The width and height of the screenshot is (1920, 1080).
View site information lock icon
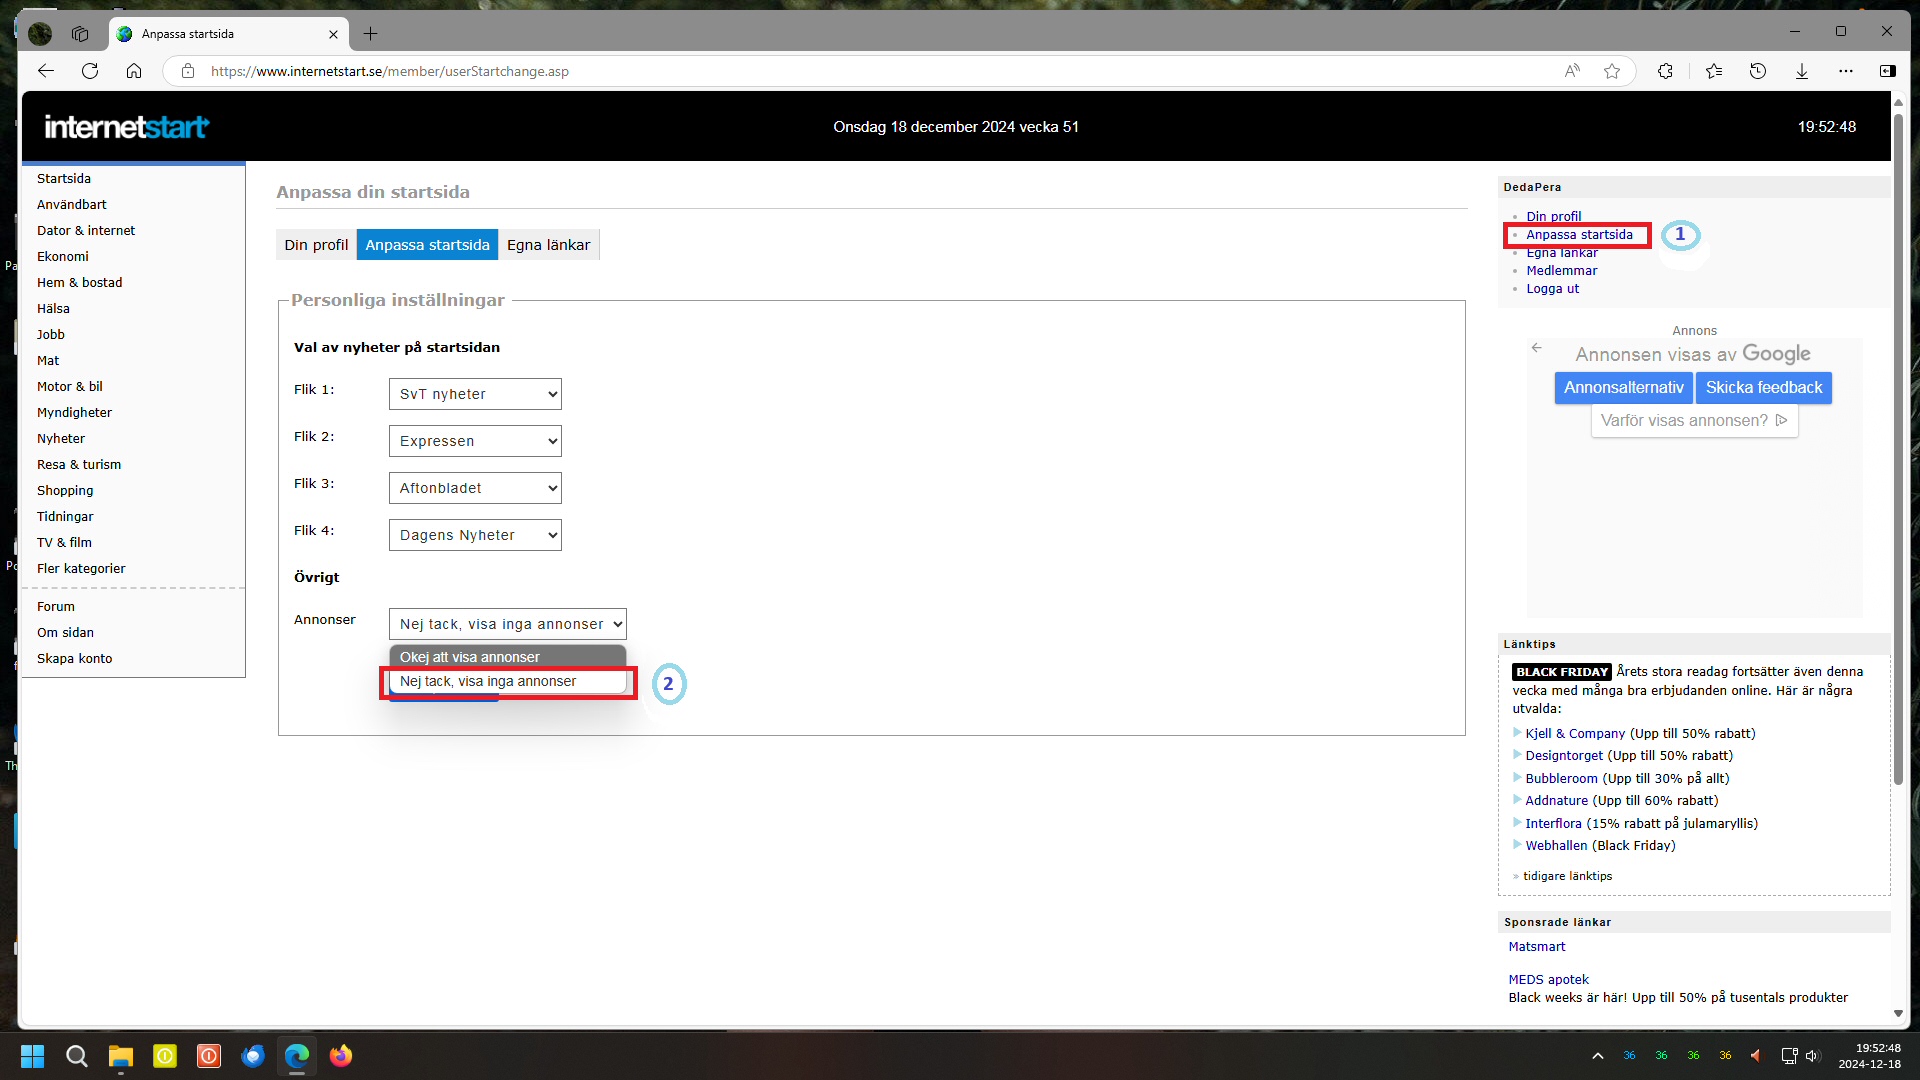[x=187, y=71]
